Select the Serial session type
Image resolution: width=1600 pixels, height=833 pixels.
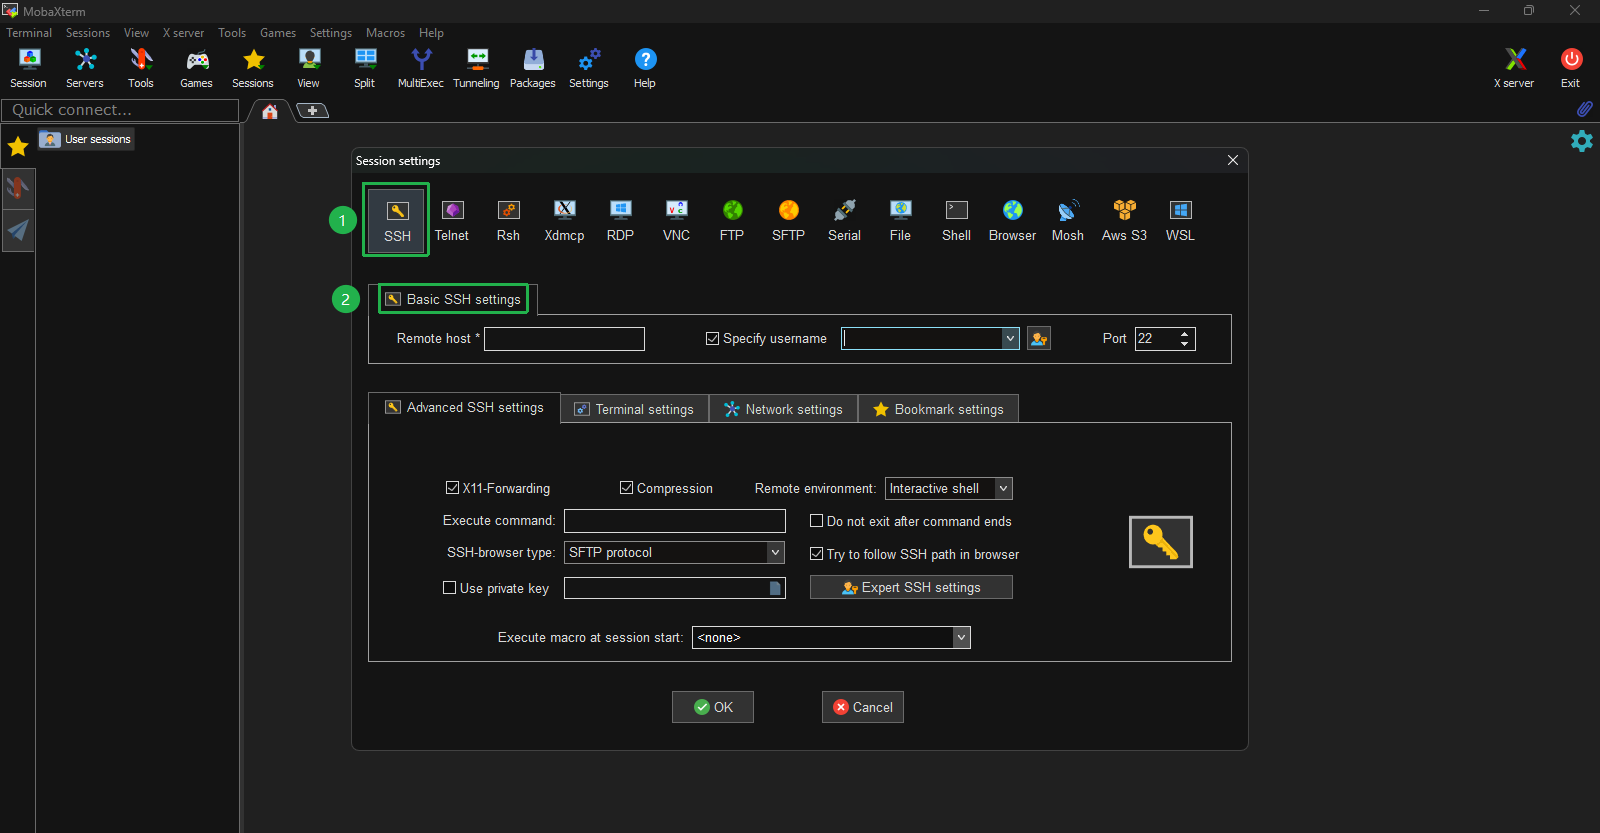click(x=844, y=220)
